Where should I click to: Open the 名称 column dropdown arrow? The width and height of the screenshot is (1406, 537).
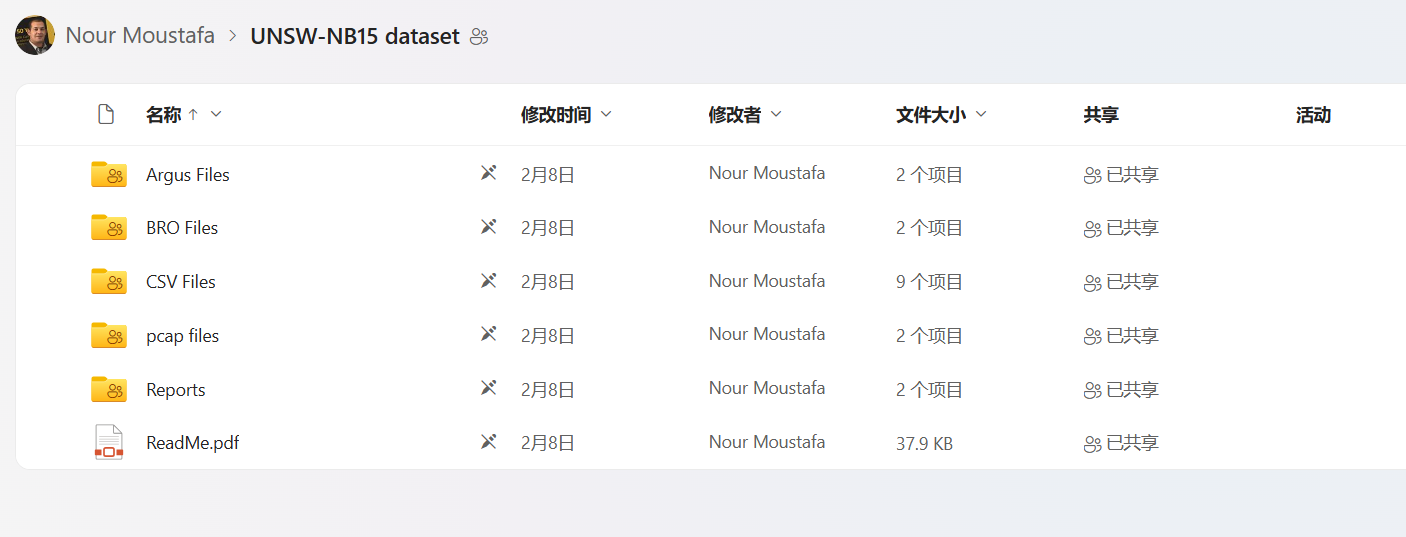[x=216, y=114]
